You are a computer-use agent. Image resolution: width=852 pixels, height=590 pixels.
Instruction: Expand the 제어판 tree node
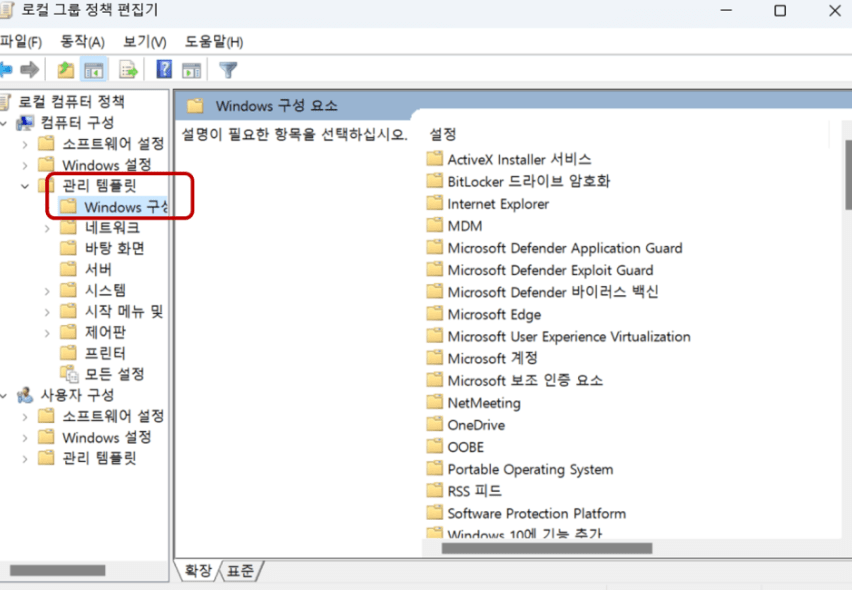[x=47, y=334]
